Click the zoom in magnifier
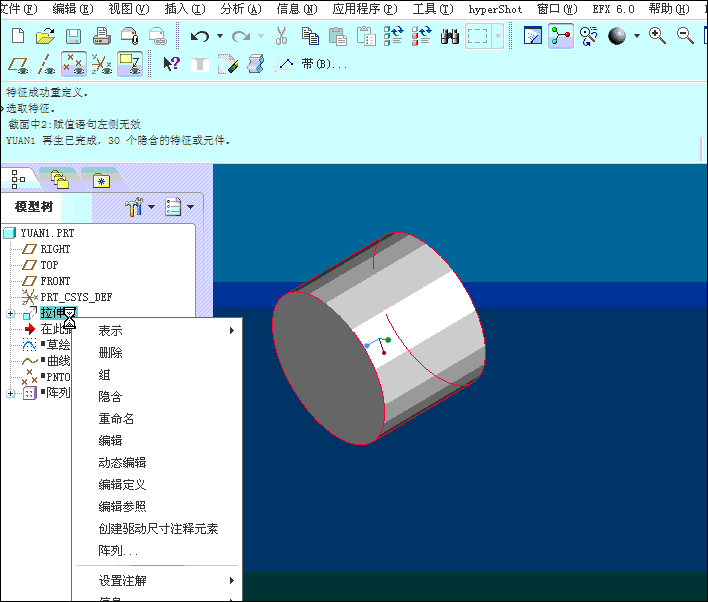Image resolution: width=708 pixels, height=602 pixels. (657, 36)
